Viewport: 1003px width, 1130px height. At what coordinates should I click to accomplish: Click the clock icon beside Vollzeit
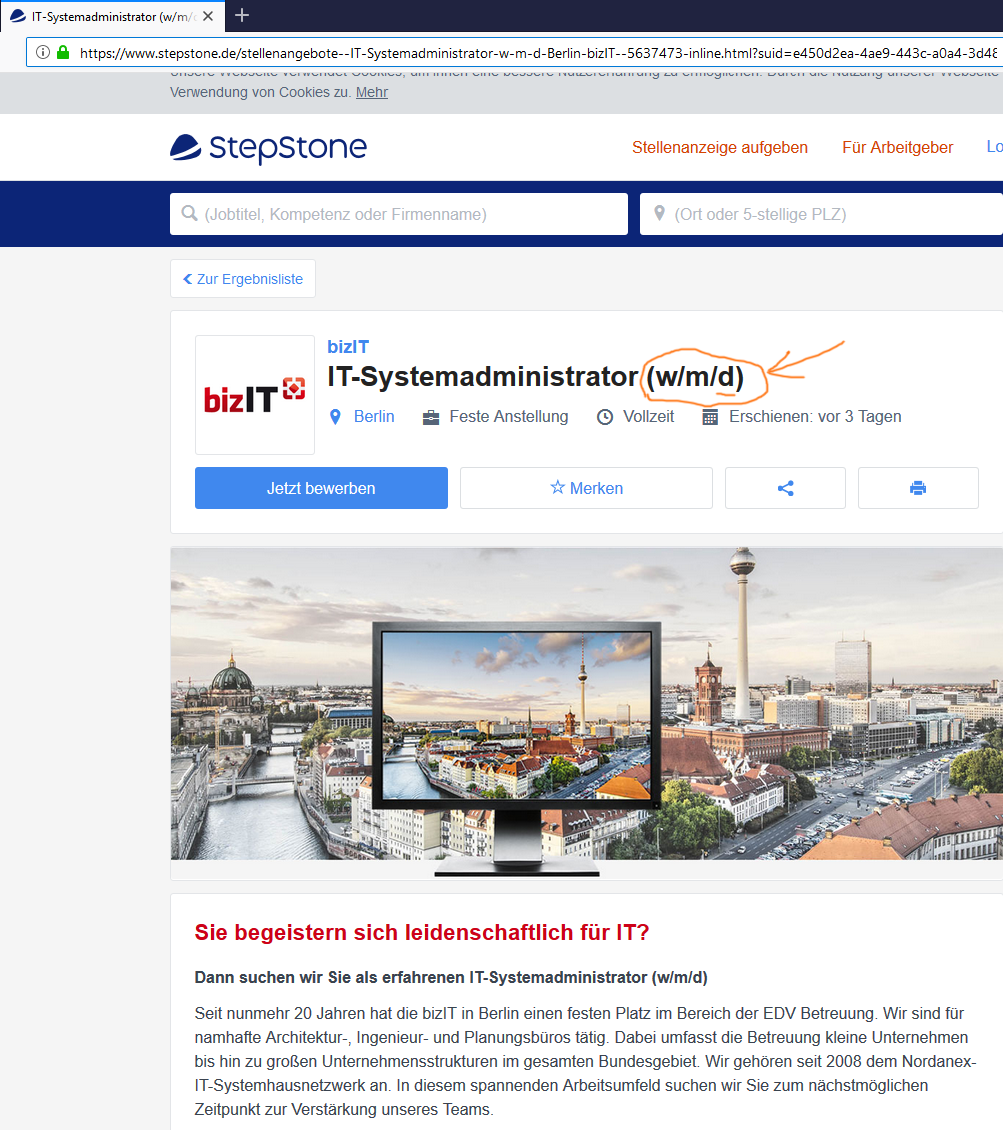[x=605, y=417]
